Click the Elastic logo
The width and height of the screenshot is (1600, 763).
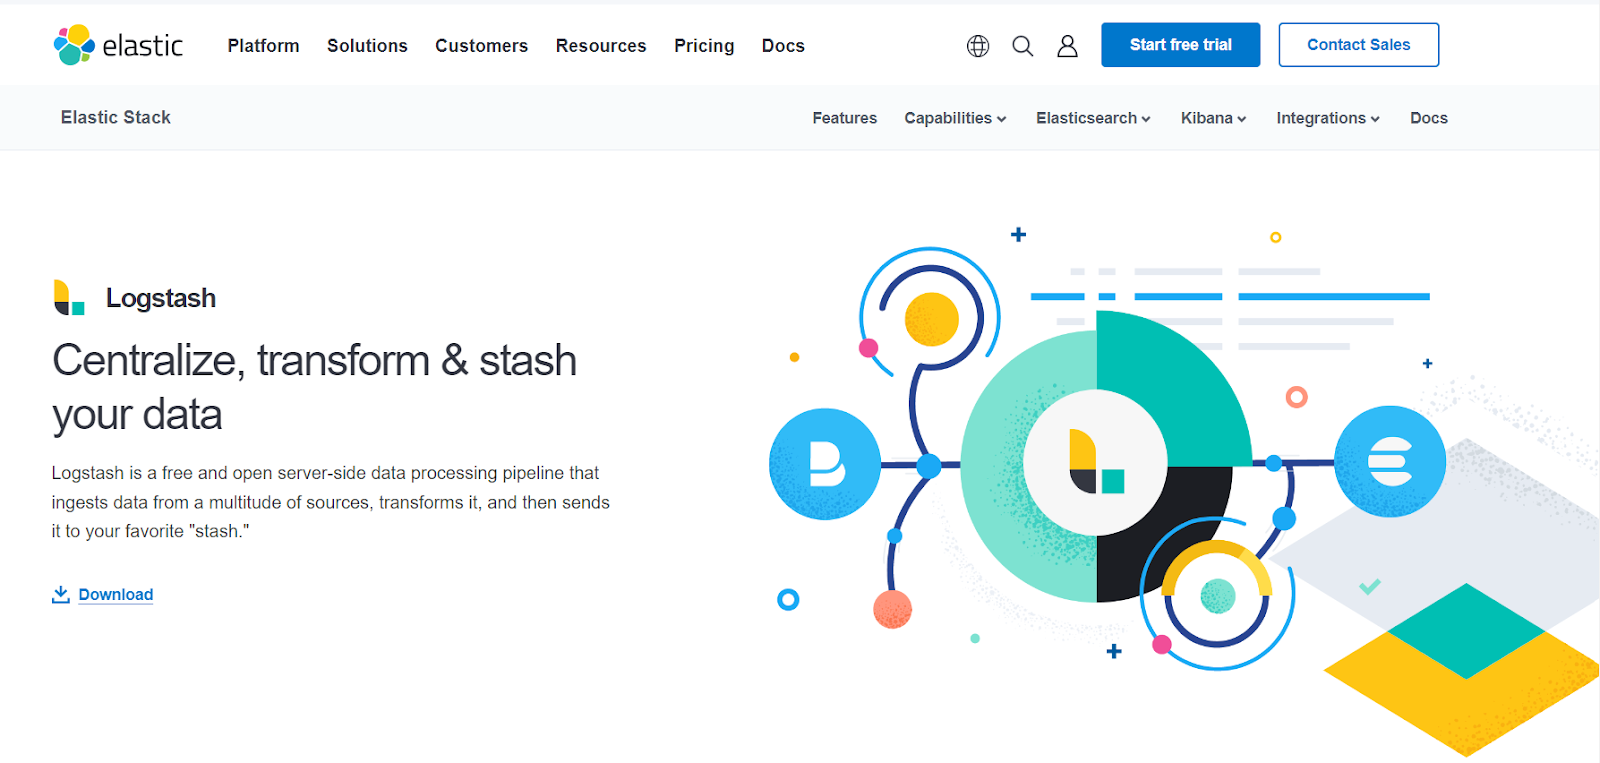coord(118,45)
